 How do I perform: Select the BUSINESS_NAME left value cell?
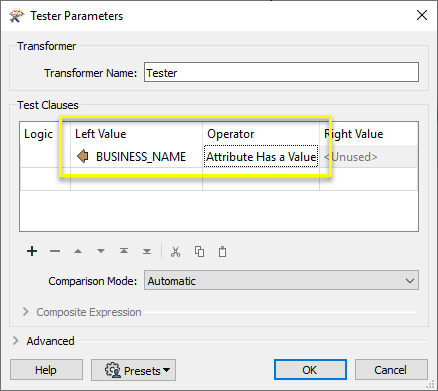coord(136,156)
